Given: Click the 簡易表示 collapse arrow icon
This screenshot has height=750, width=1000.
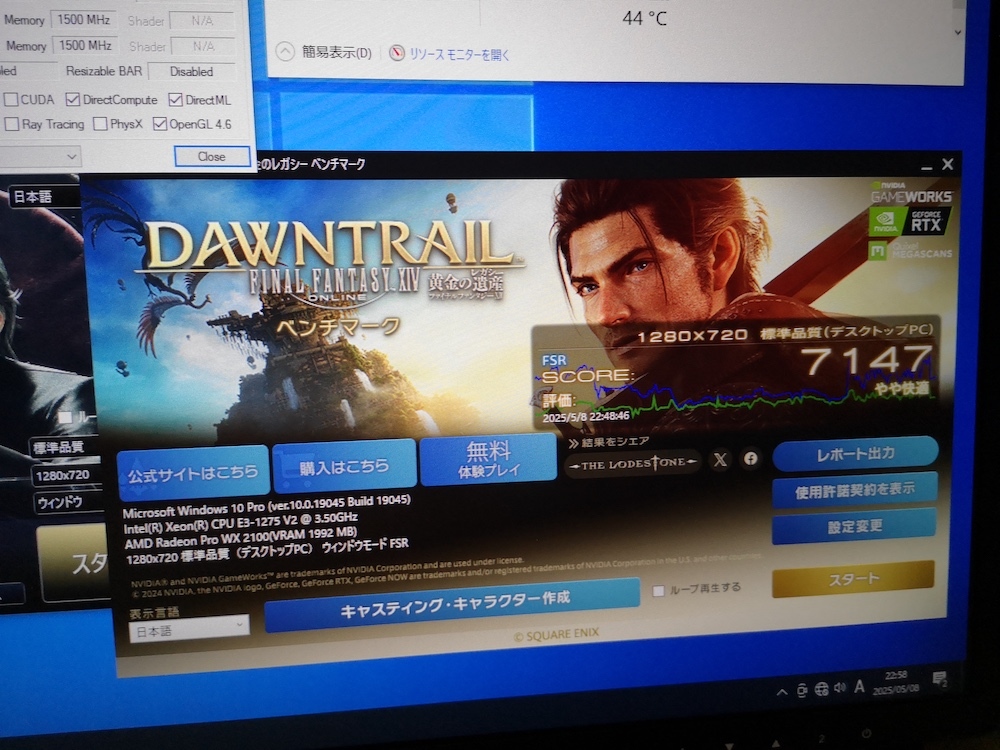Looking at the screenshot, I should point(285,52).
